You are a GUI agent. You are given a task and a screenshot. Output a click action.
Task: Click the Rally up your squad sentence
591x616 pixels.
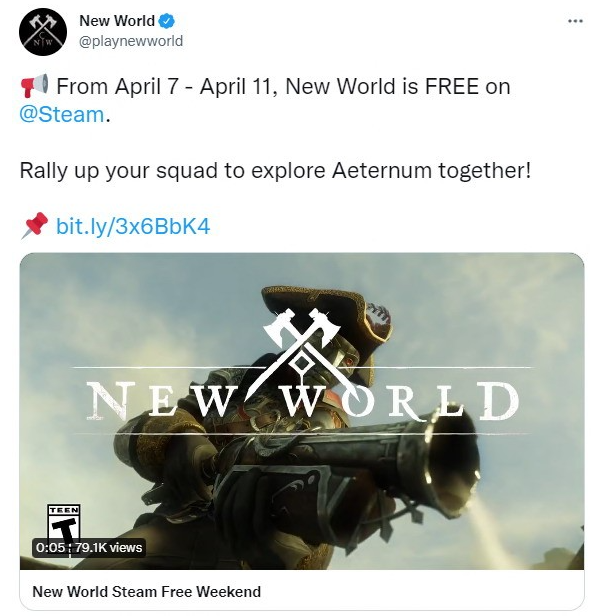(275, 171)
